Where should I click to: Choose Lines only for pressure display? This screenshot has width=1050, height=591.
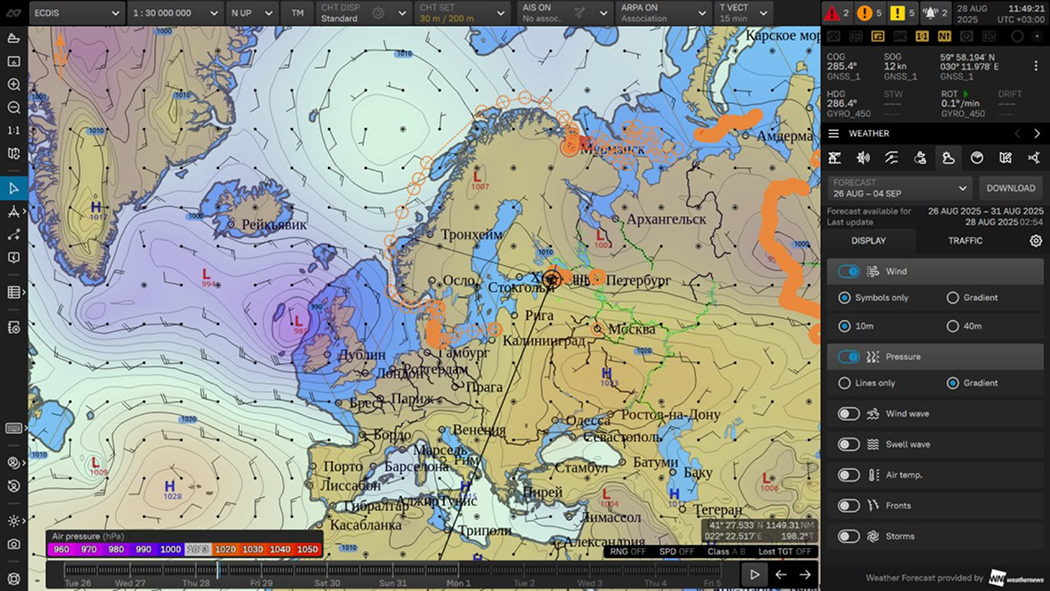(845, 383)
